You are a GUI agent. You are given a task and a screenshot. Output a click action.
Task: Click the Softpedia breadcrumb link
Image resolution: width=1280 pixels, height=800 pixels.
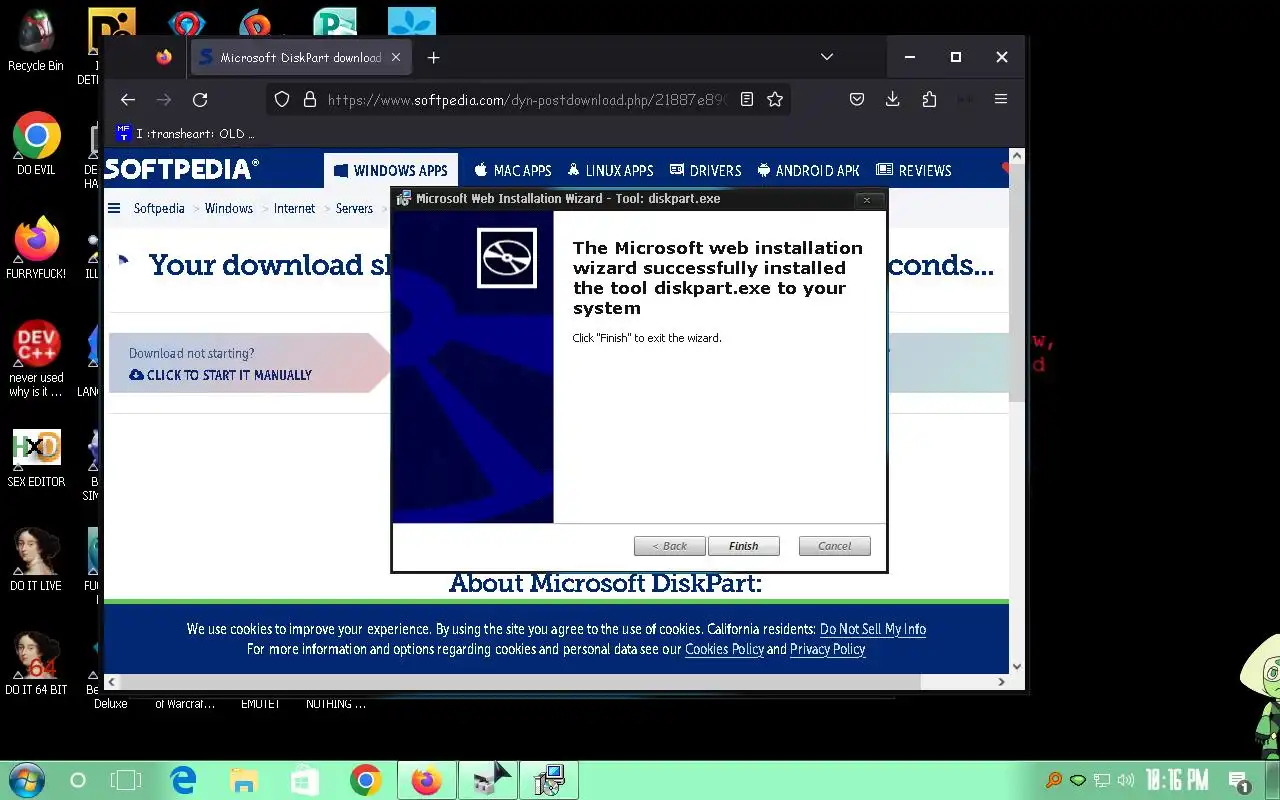click(159, 208)
